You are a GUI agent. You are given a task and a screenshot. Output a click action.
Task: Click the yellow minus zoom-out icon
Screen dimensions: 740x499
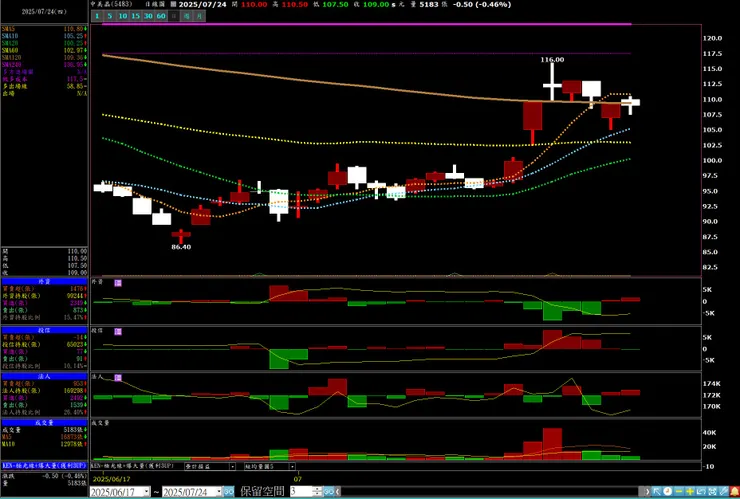(x=679, y=491)
